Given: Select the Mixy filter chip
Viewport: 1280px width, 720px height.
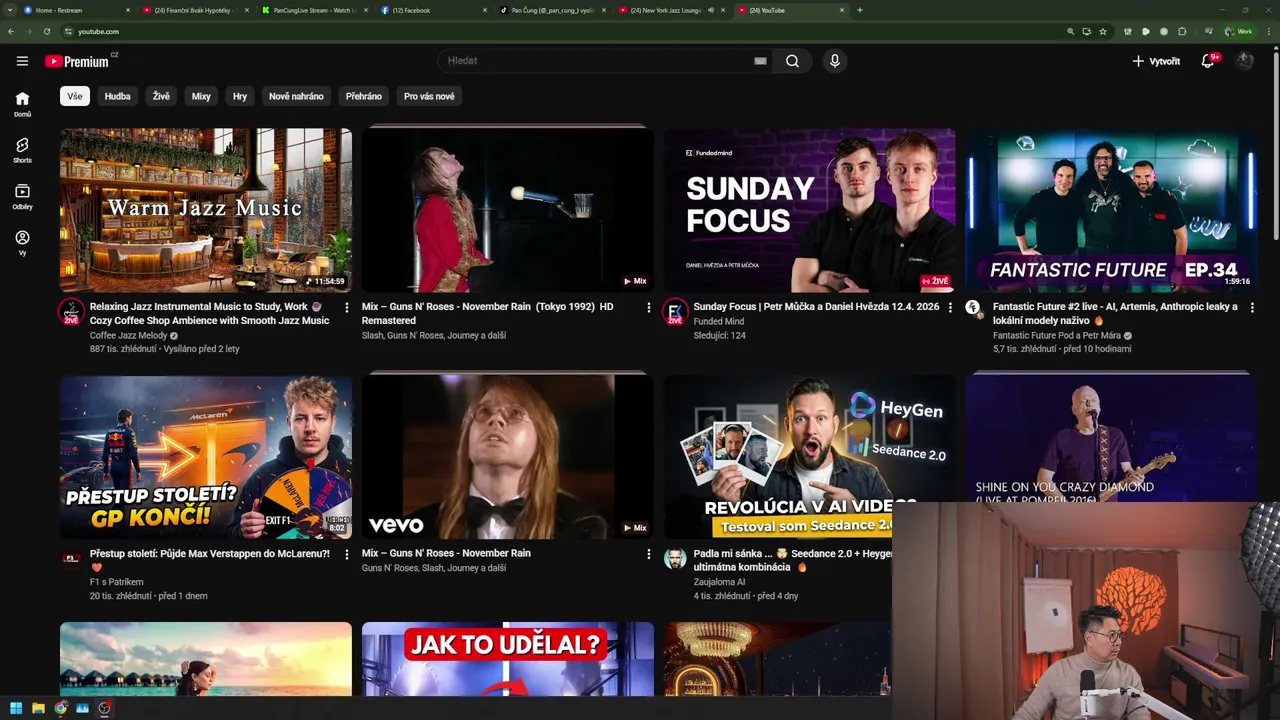Looking at the screenshot, I should click(x=201, y=96).
